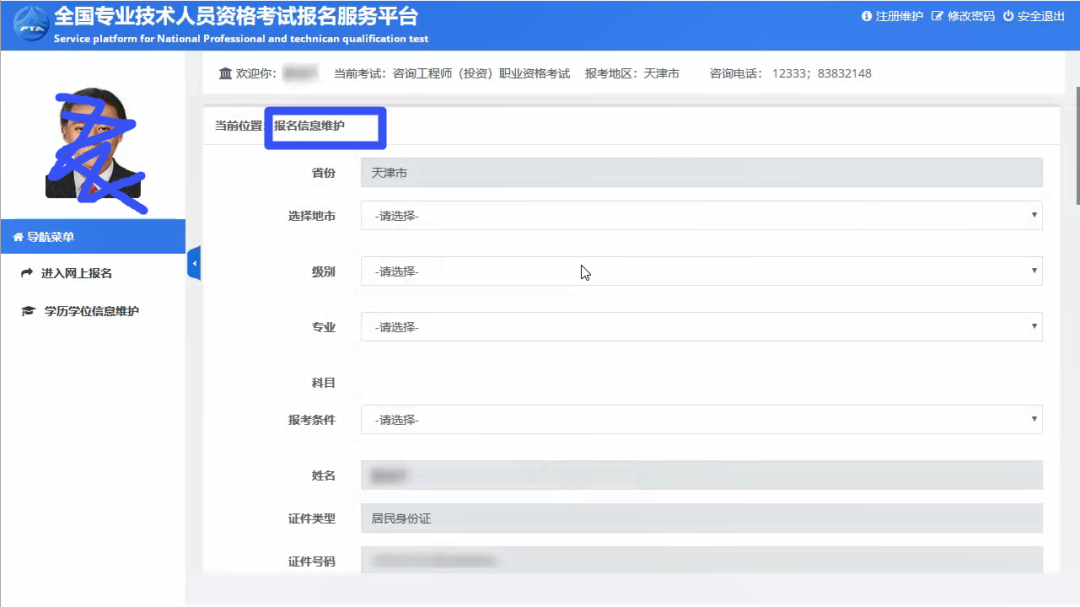The height and width of the screenshot is (607, 1080).
Task: Click the home icon beside 导航菜单
Action: click(17, 237)
